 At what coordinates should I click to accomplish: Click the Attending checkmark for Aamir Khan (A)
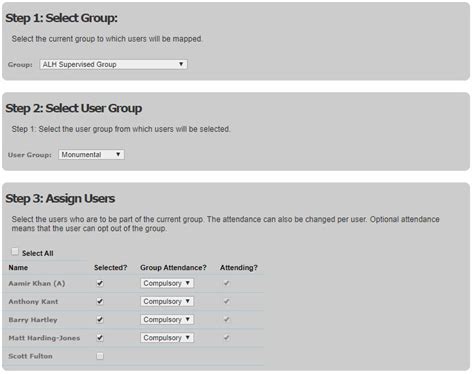click(x=226, y=283)
